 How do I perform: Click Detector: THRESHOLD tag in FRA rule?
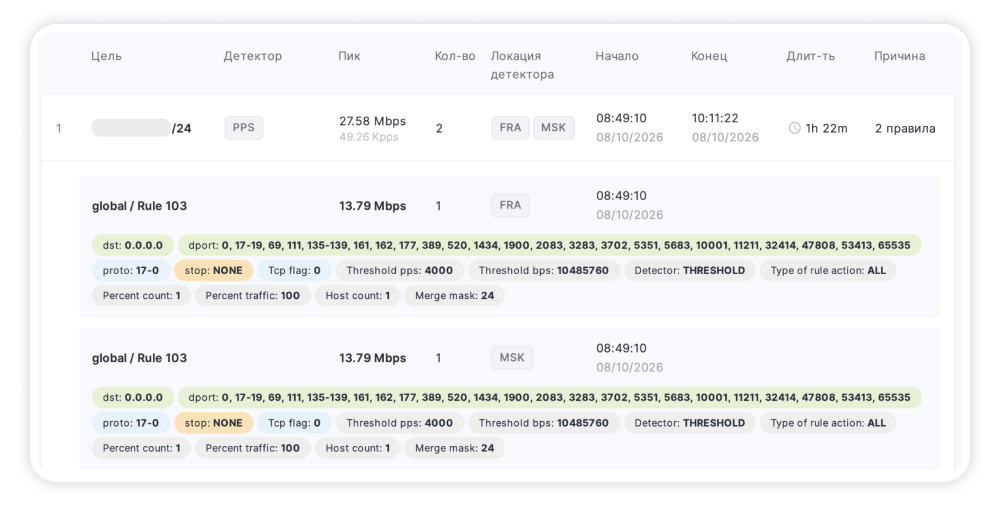coord(689,270)
